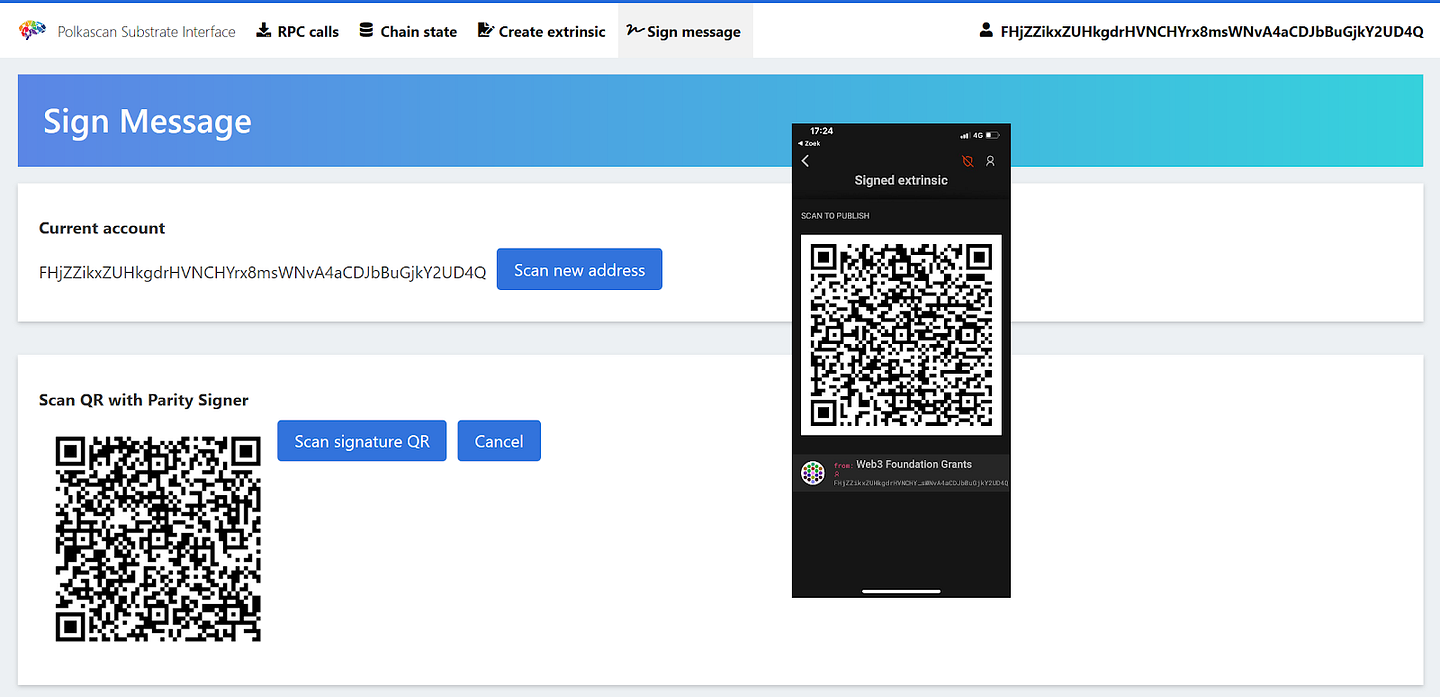Click the Polkascan brain logo icon
Viewport: 1440px width, 697px height.
pos(33,31)
